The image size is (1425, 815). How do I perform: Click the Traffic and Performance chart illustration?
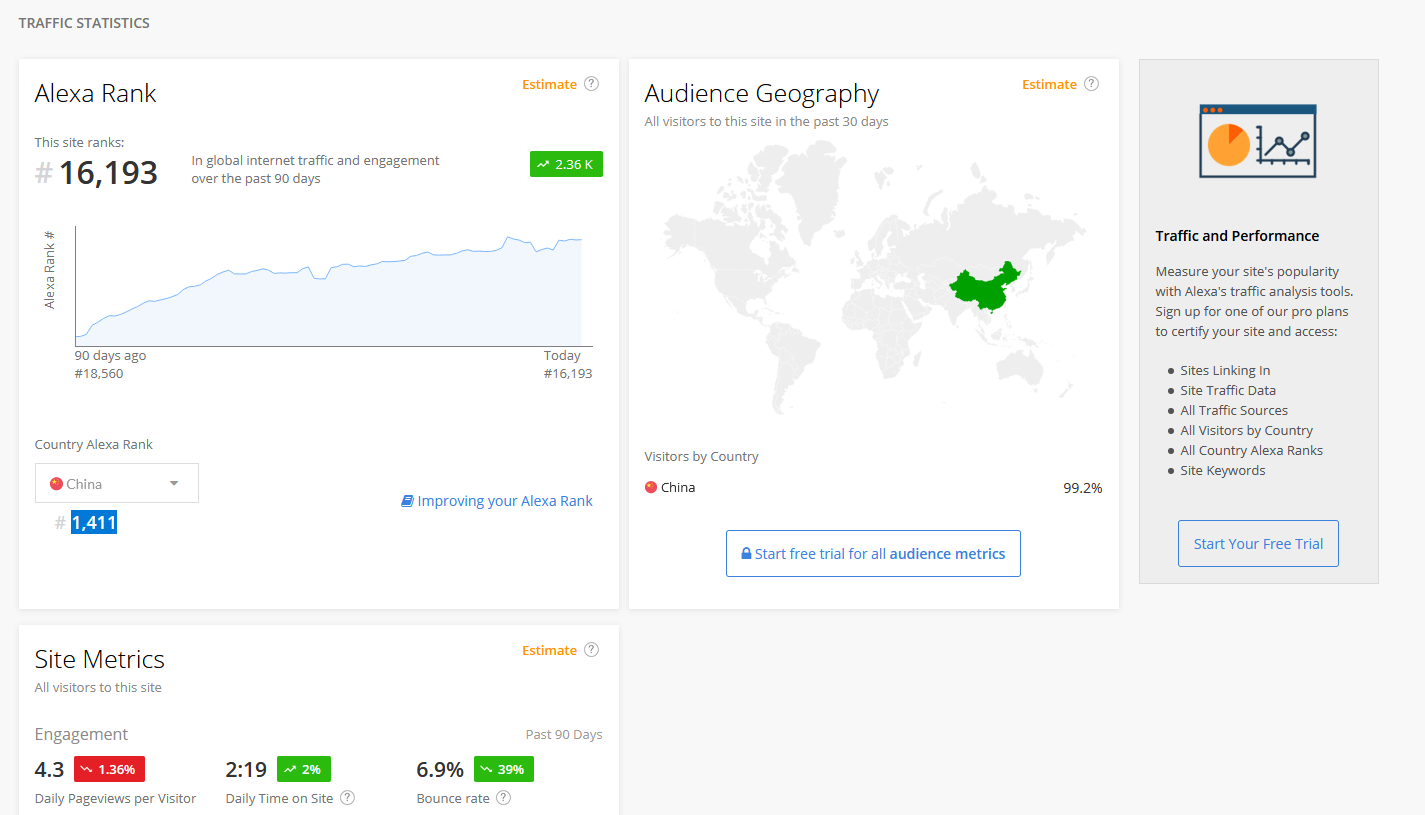click(x=1258, y=141)
